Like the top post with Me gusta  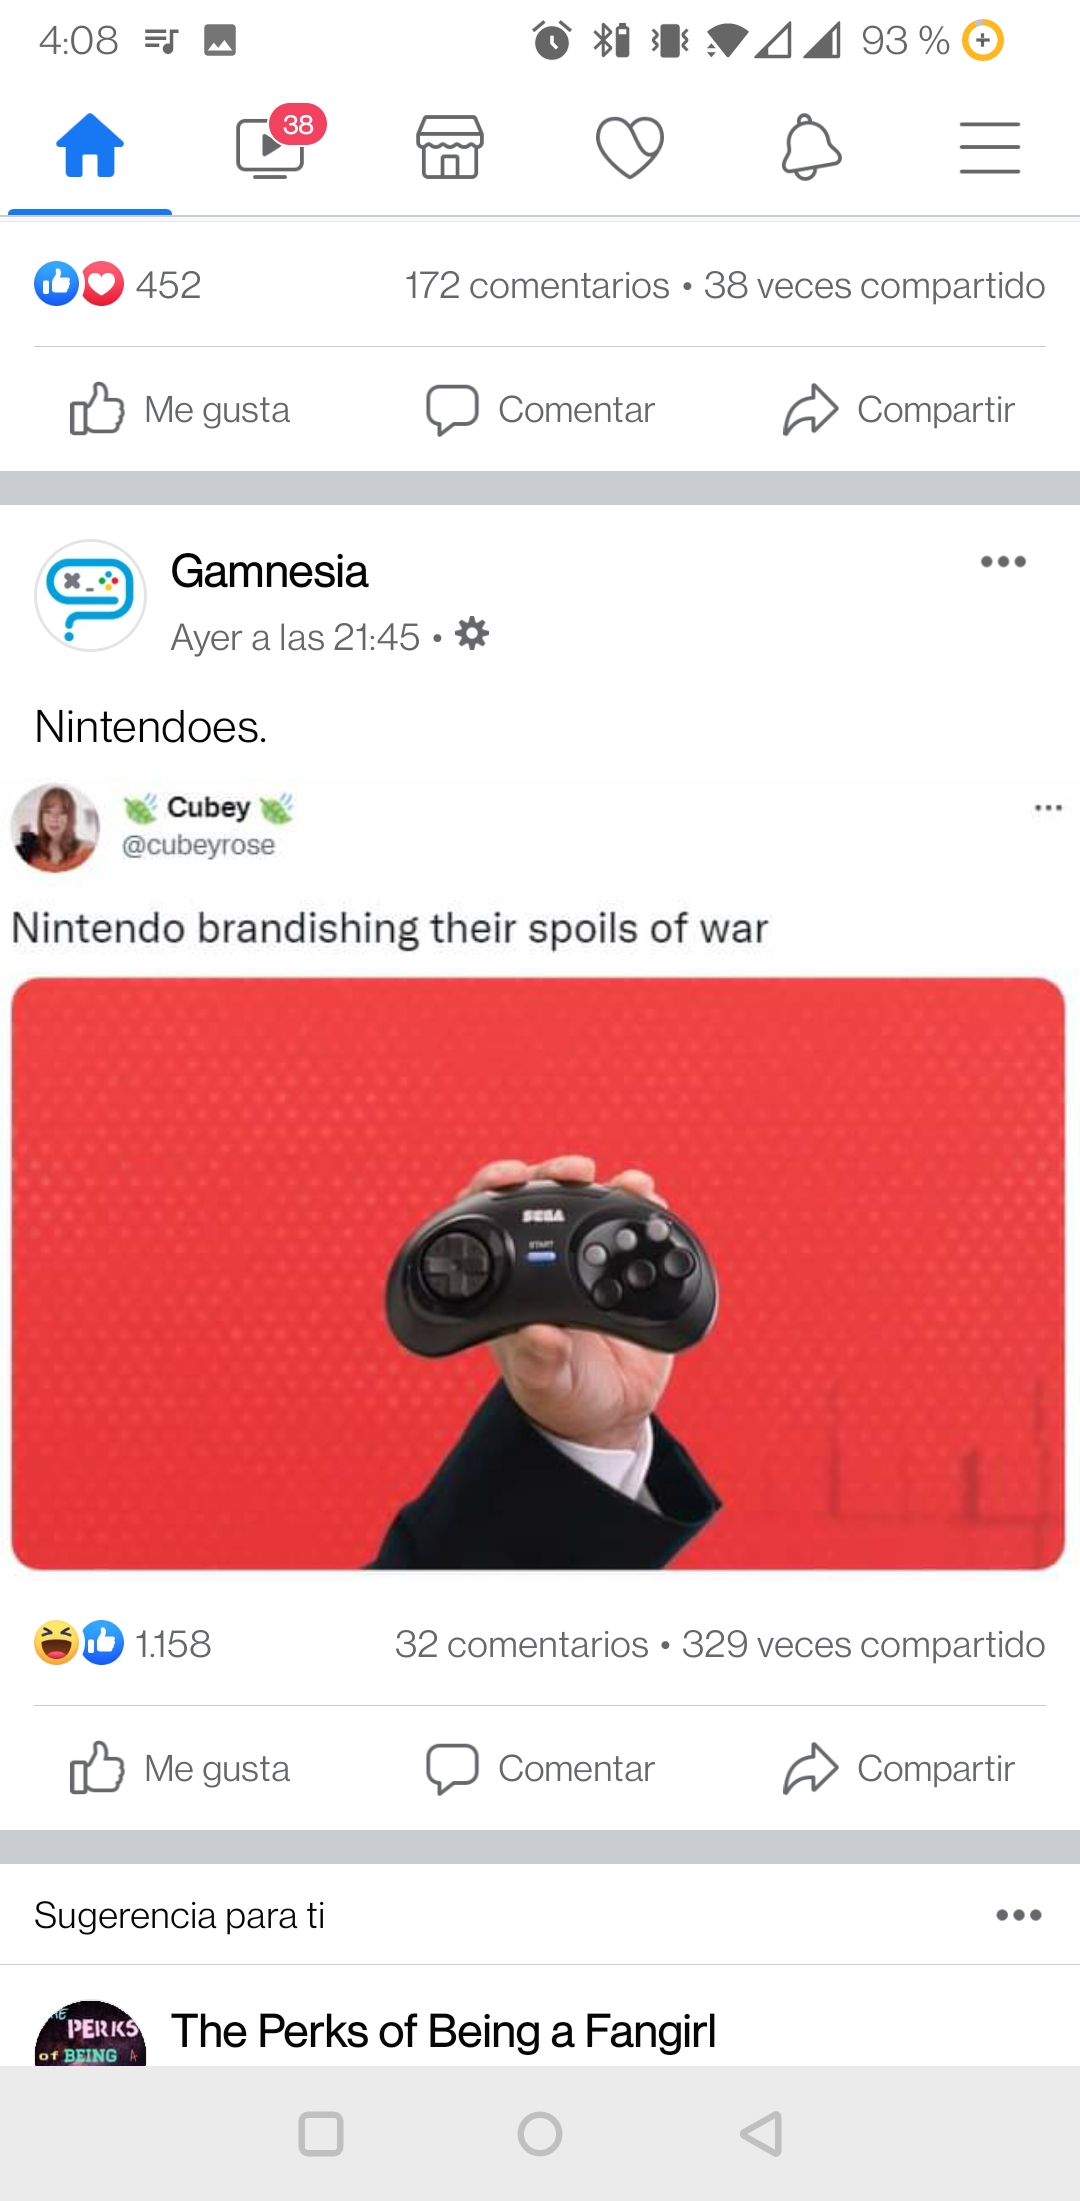point(180,410)
